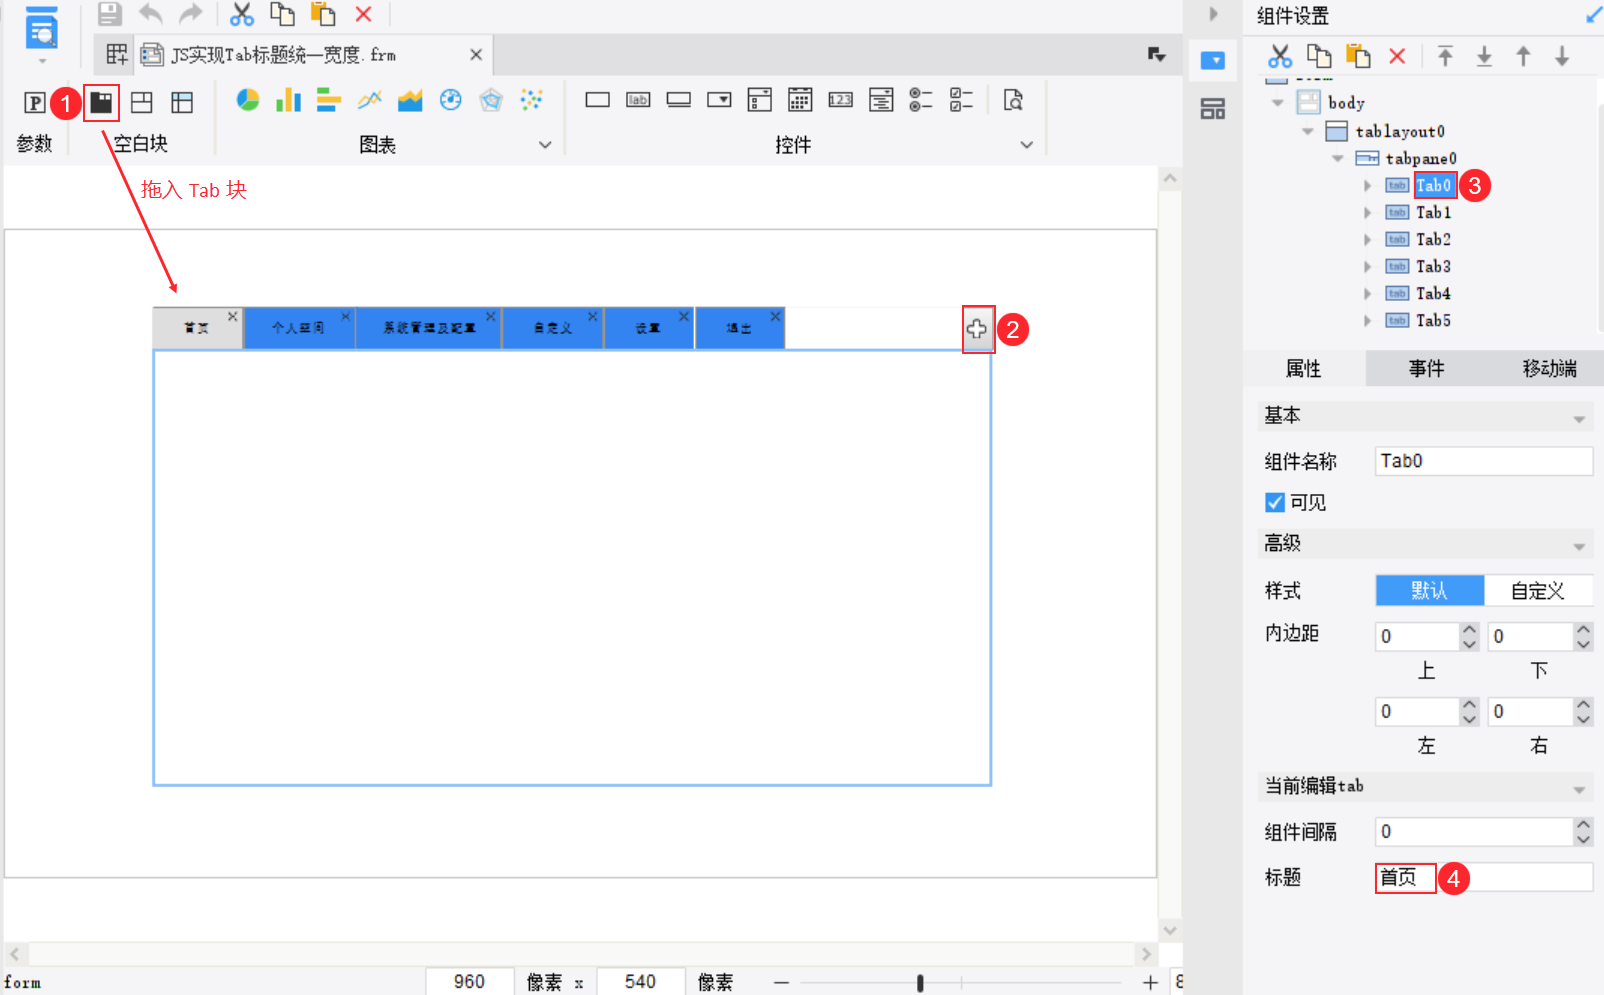Expand the Tab3 tree node
This screenshot has height=995, width=1604.
pos(1367,266)
